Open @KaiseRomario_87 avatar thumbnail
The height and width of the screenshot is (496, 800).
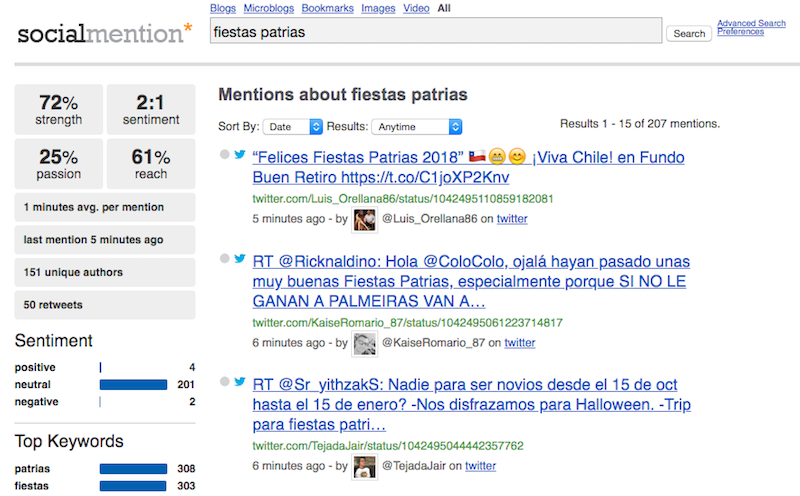365,343
